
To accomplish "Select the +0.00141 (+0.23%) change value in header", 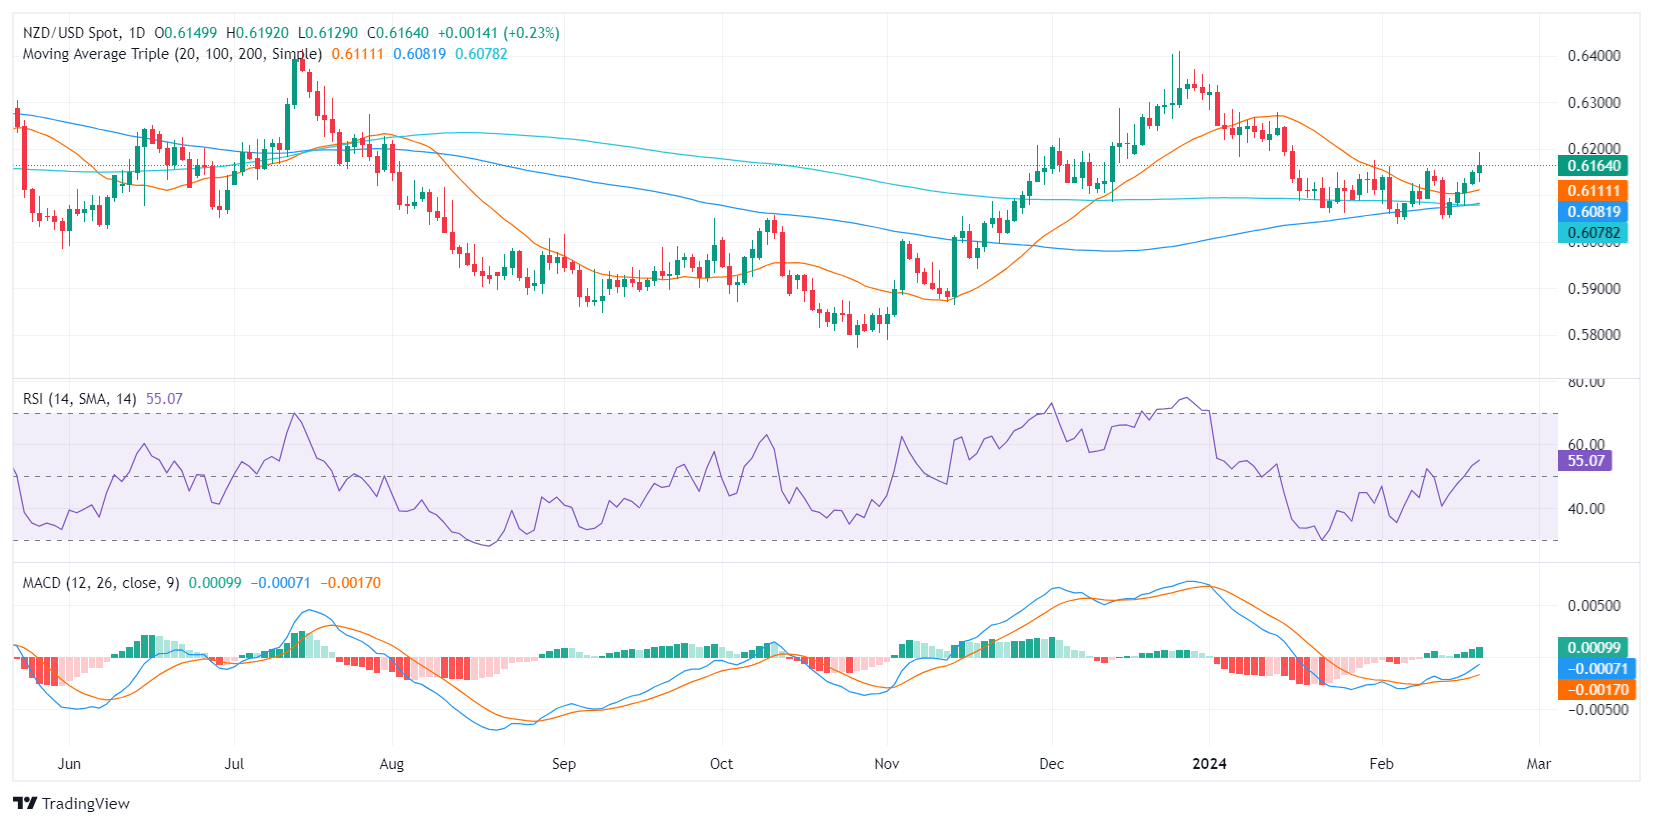I will 498,33.
